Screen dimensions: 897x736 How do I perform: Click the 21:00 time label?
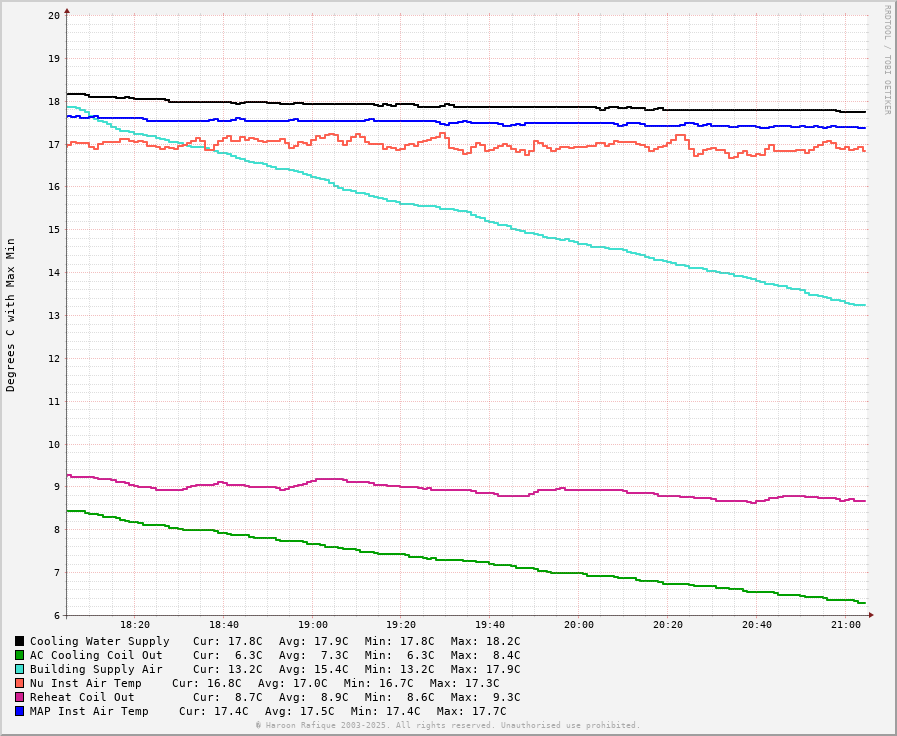coord(845,625)
